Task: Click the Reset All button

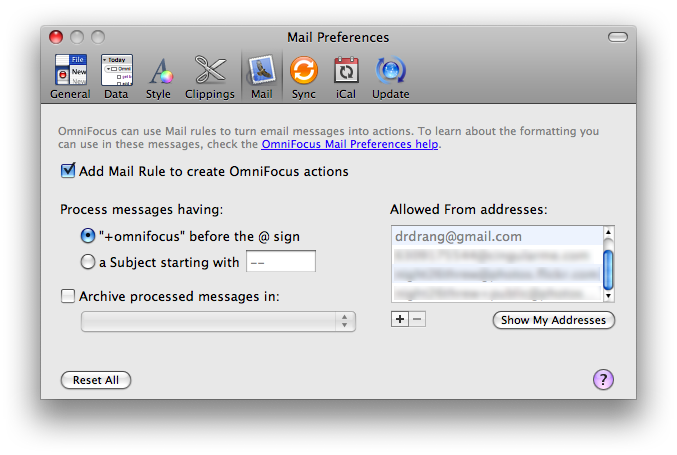Action: 96,380
